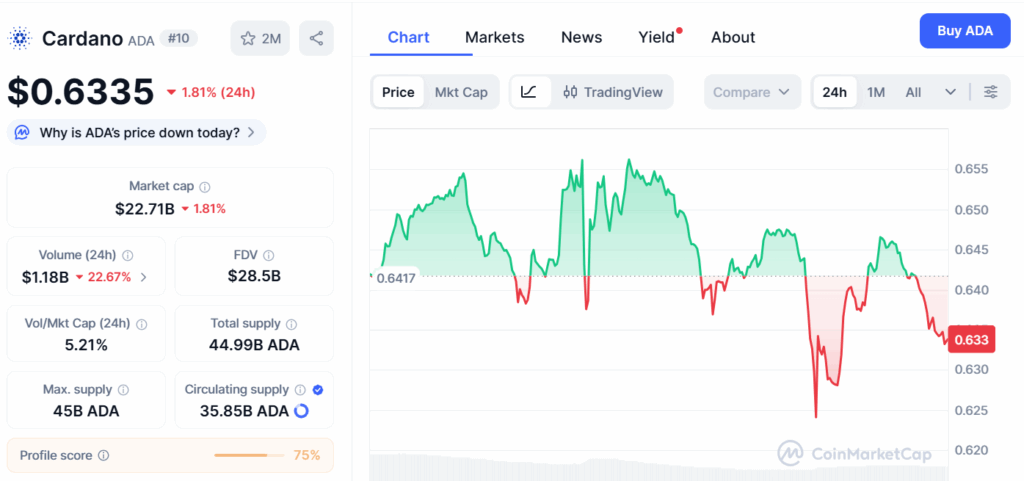Image resolution: width=1024 pixels, height=481 pixels.
Task: Select the line chart icon
Action: coord(529,92)
